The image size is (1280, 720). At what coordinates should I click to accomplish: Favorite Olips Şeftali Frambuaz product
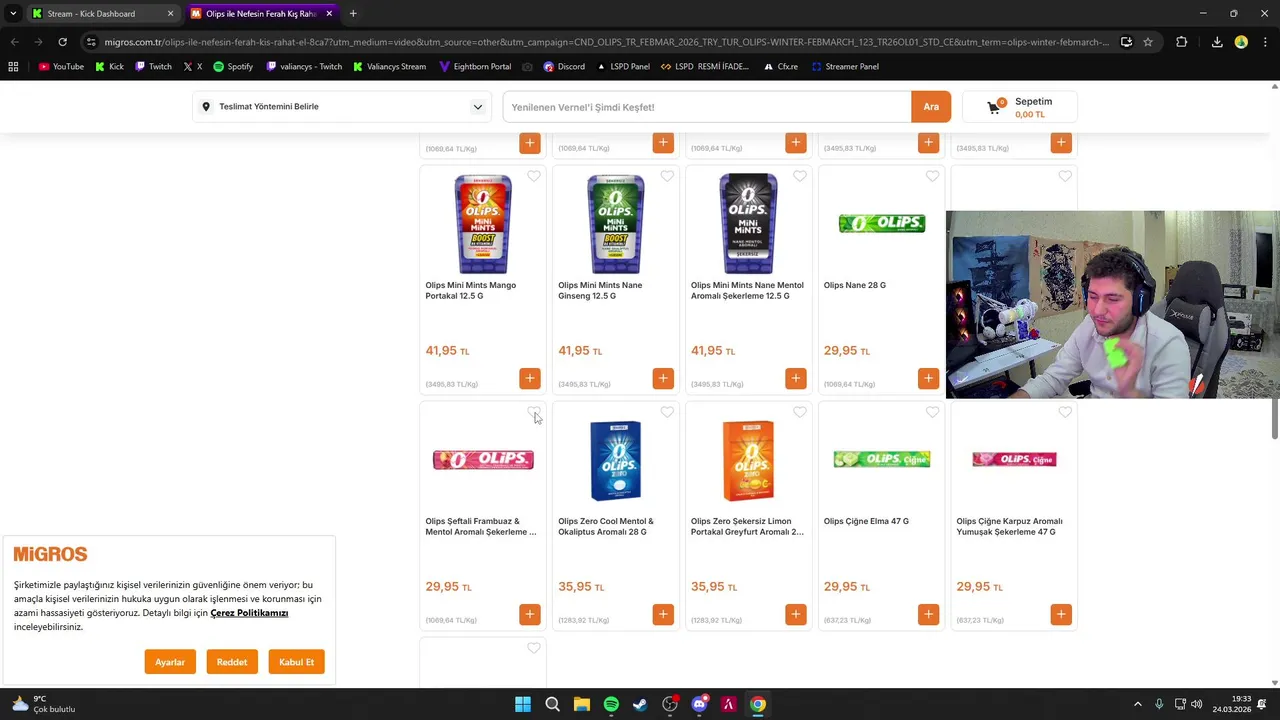(534, 412)
